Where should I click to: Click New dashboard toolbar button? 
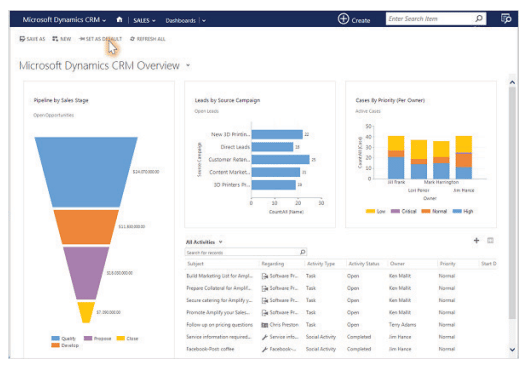tap(62, 39)
